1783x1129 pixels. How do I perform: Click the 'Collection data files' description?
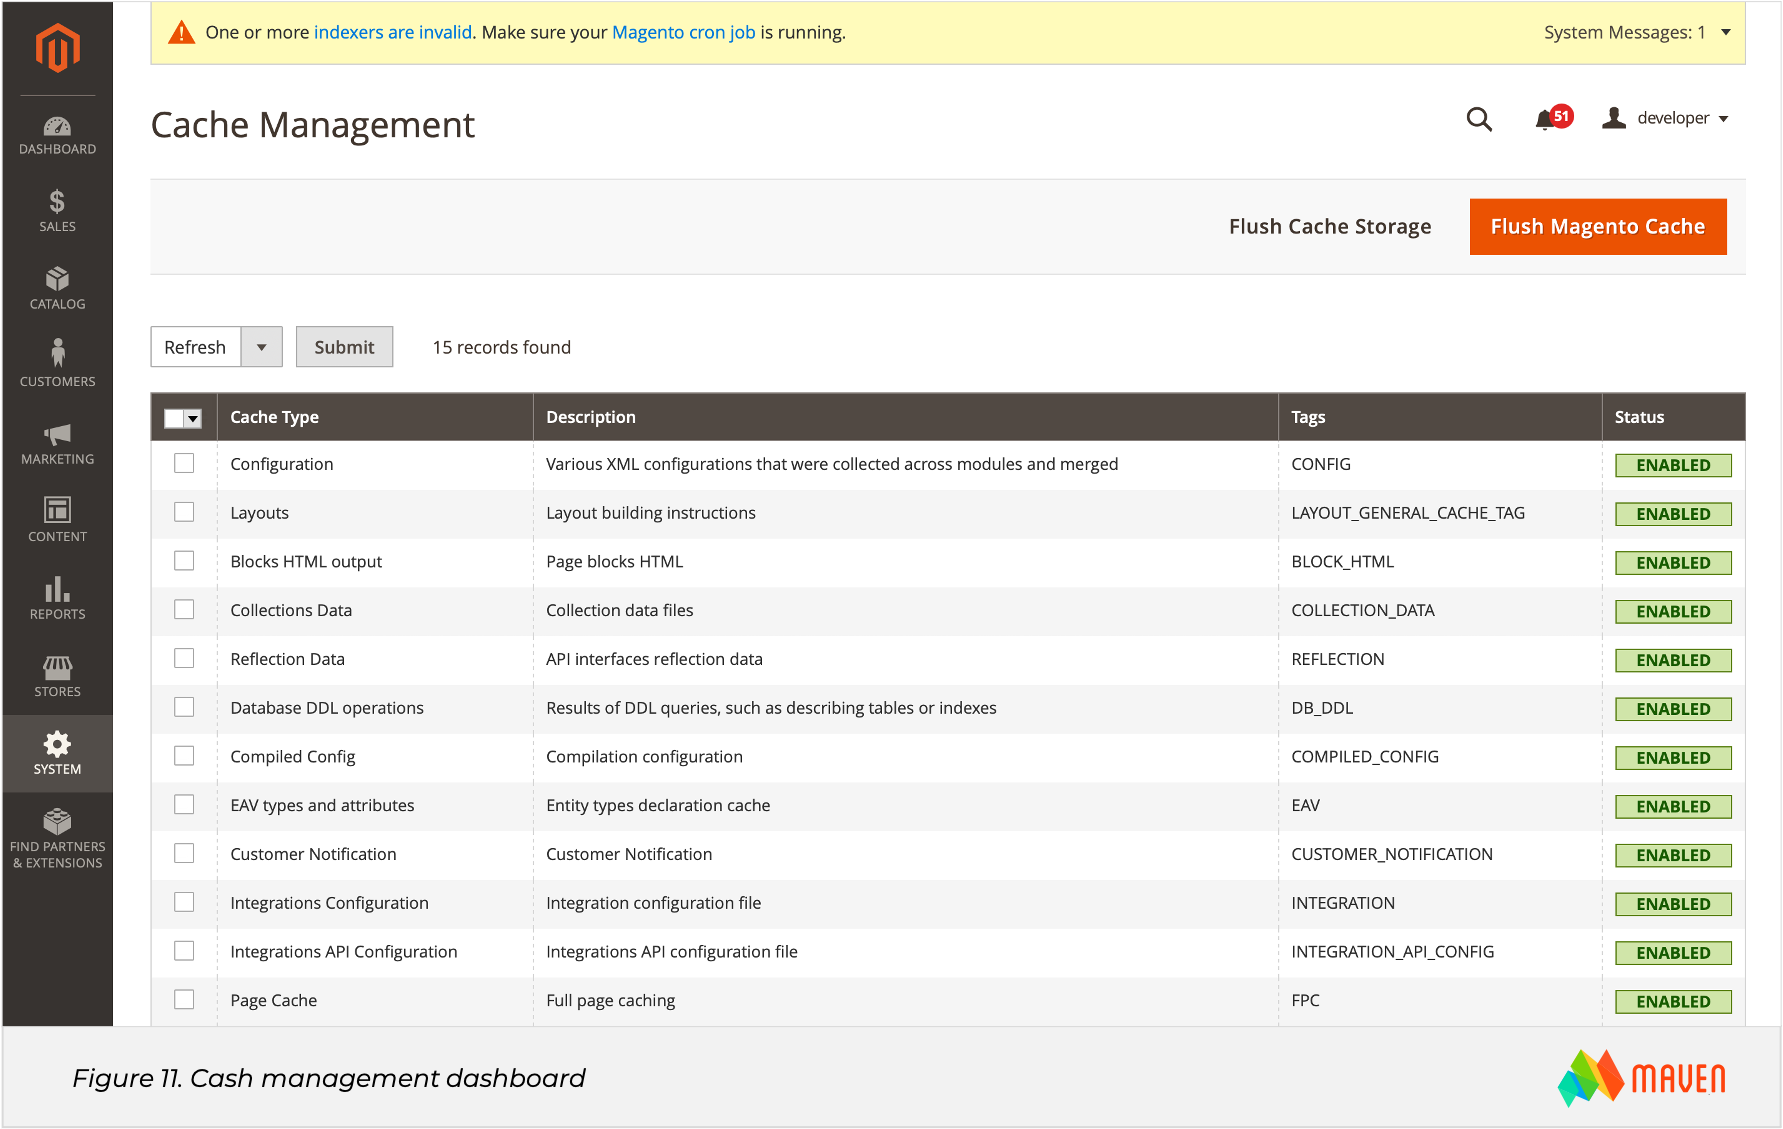point(620,610)
